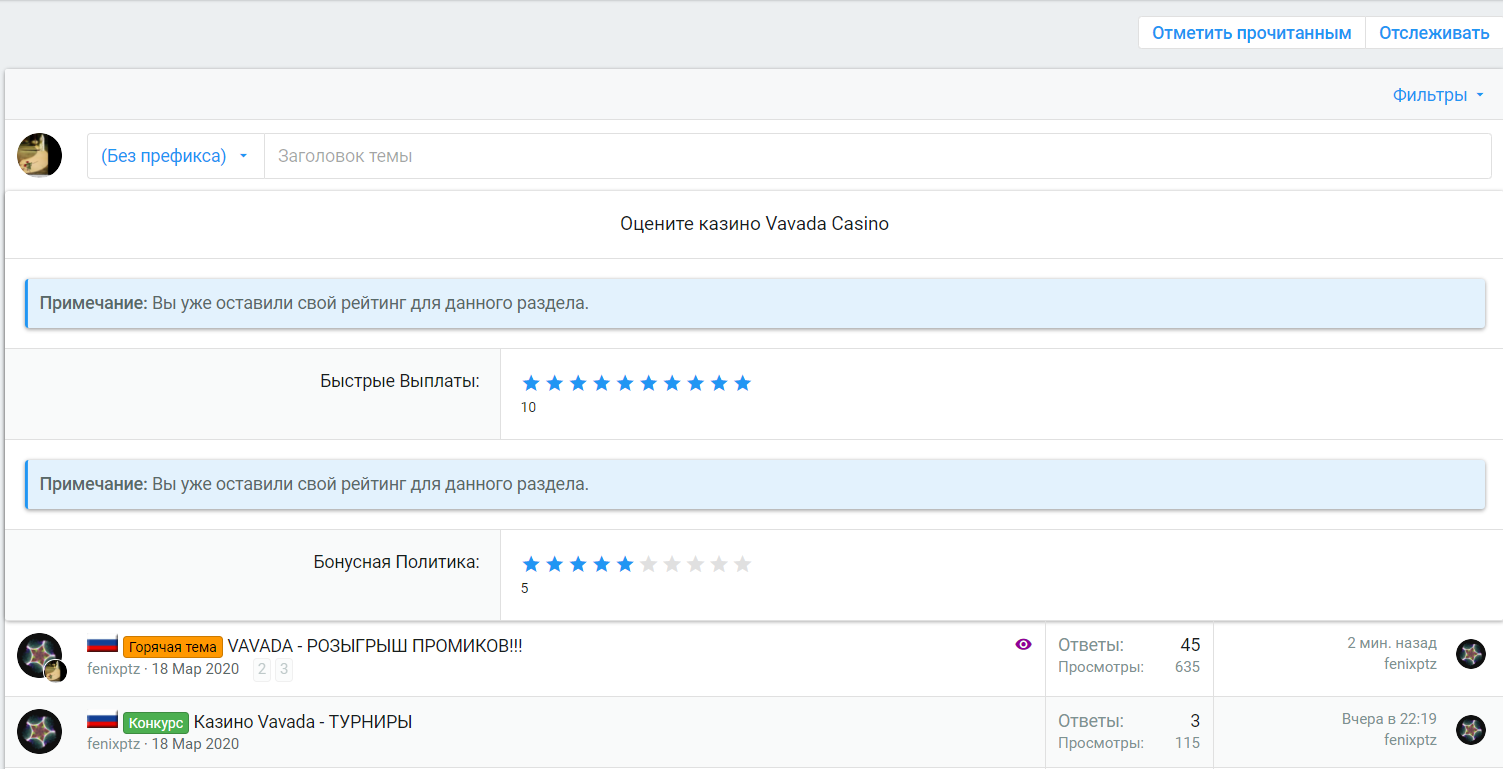The height and width of the screenshot is (769, 1503).
Task: Click fenixptz author avatar on РОЗЫГРЫШ ПРОМИКОВ thread
Action: click(40, 656)
